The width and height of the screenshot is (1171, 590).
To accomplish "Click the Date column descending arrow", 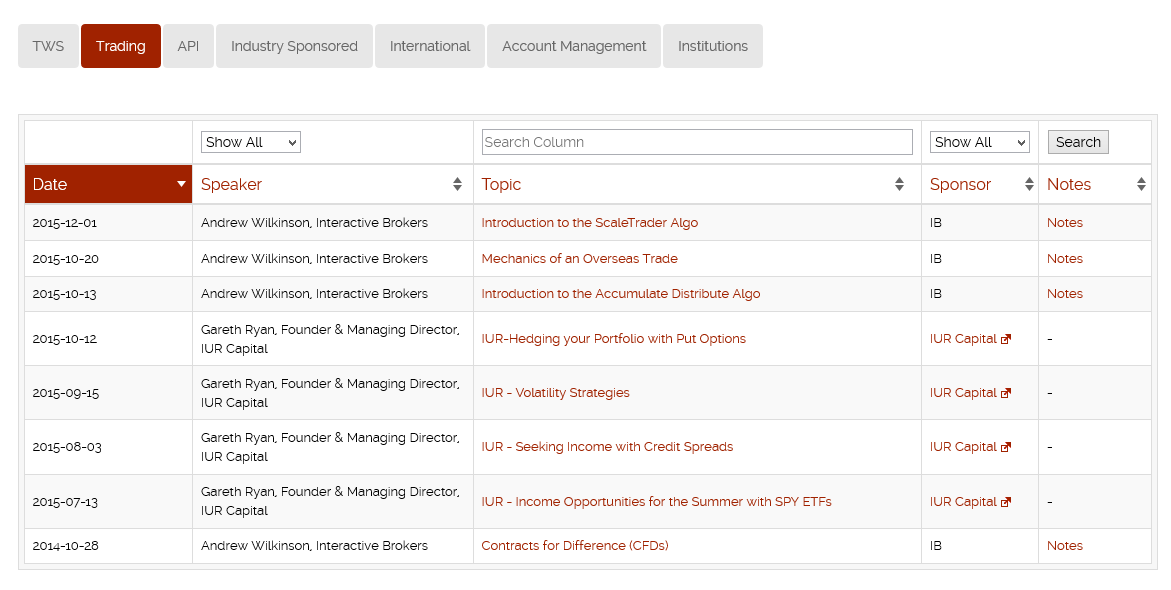I will click(x=181, y=184).
